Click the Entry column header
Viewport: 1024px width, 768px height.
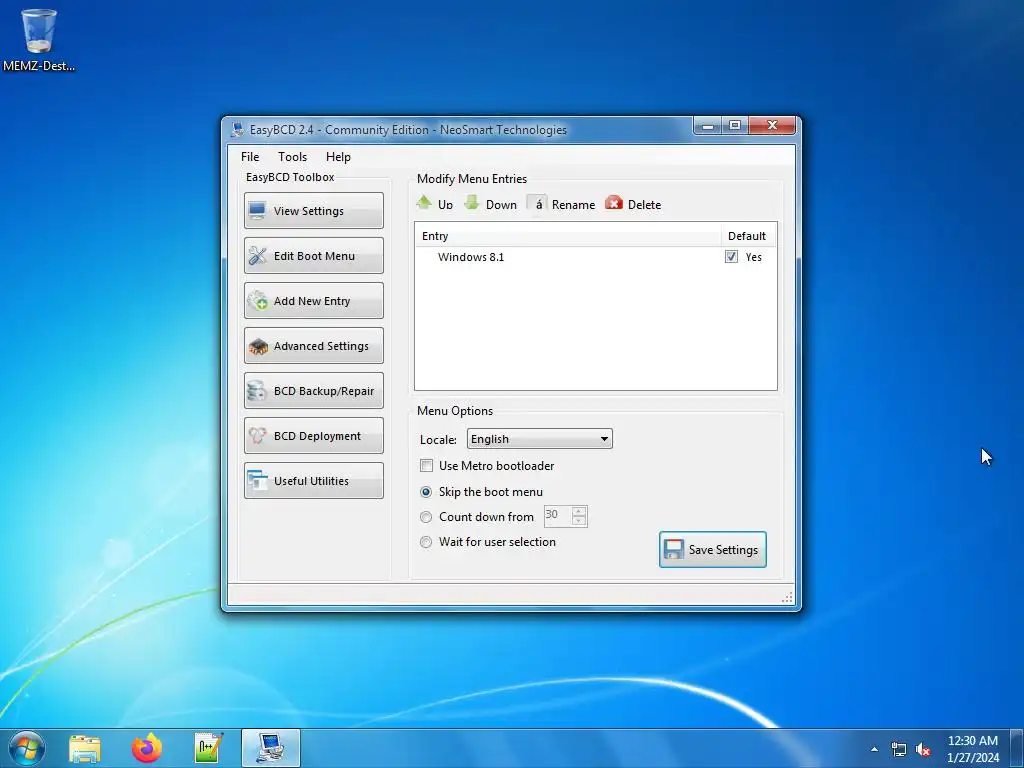coord(568,236)
